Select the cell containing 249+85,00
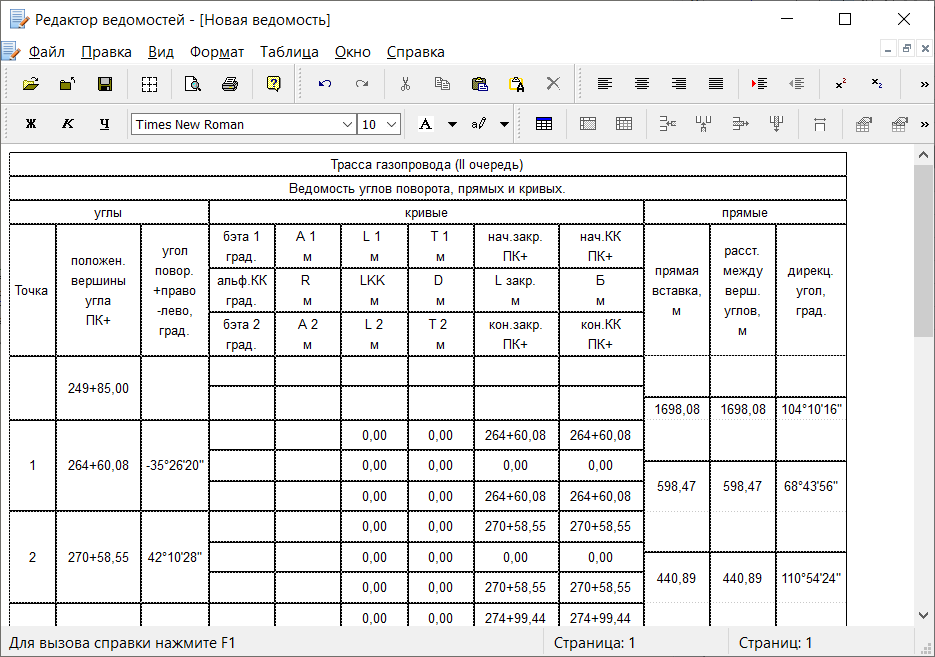935x657 pixels. pos(98,387)
